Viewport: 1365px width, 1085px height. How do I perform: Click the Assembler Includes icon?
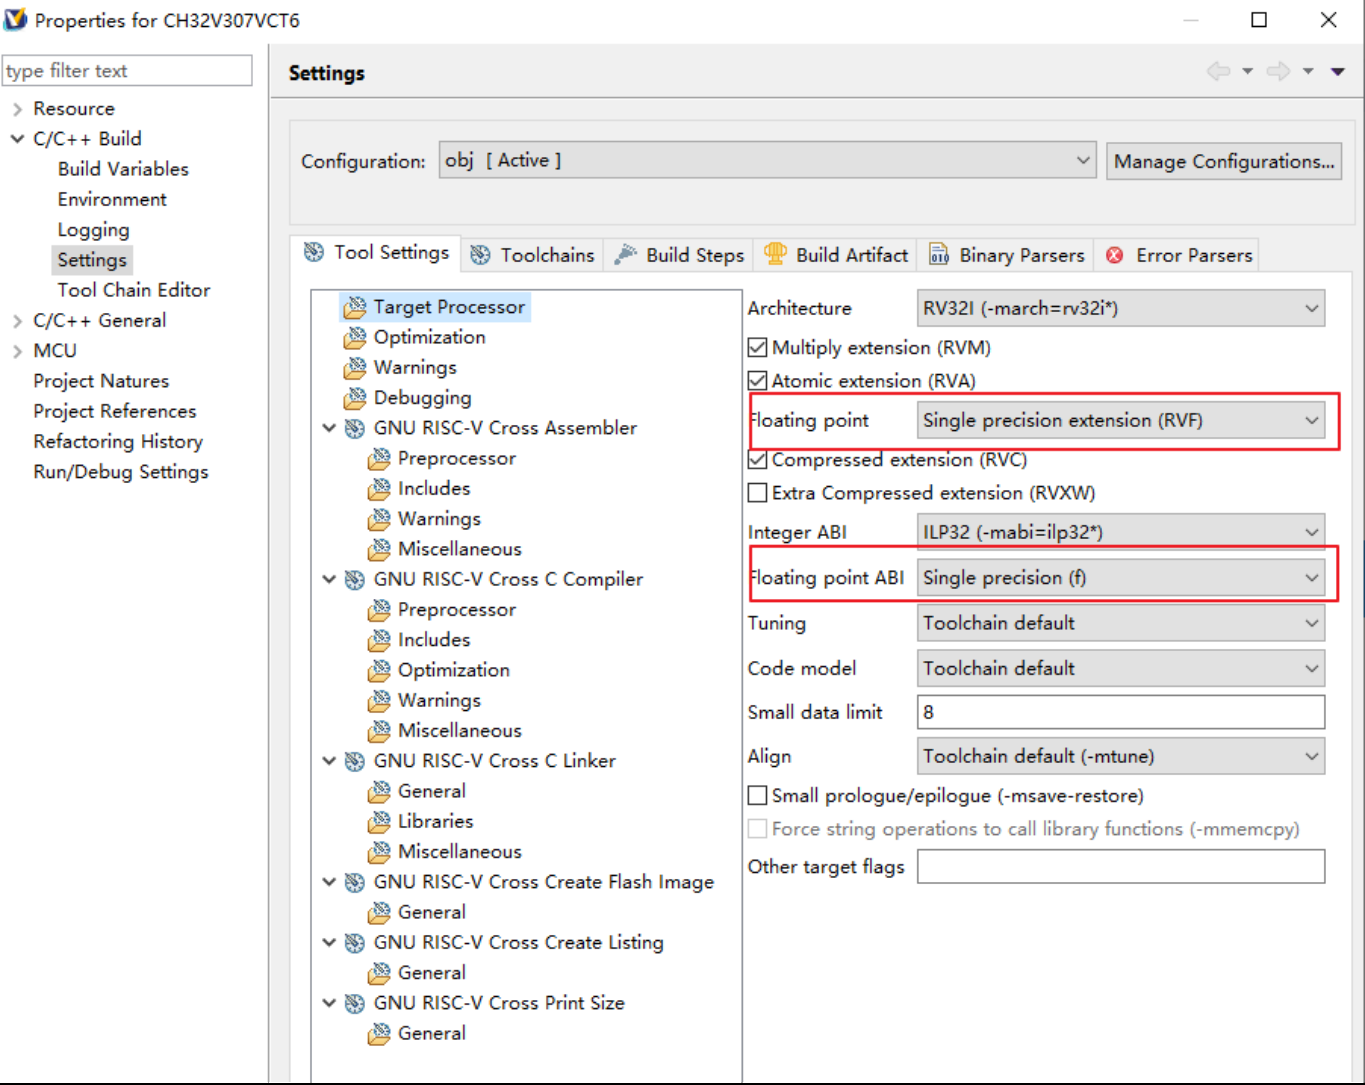(378, 489)
